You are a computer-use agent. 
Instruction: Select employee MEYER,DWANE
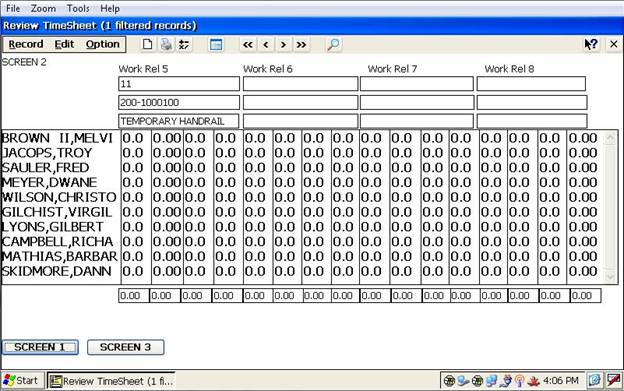(x=49, y=182)
